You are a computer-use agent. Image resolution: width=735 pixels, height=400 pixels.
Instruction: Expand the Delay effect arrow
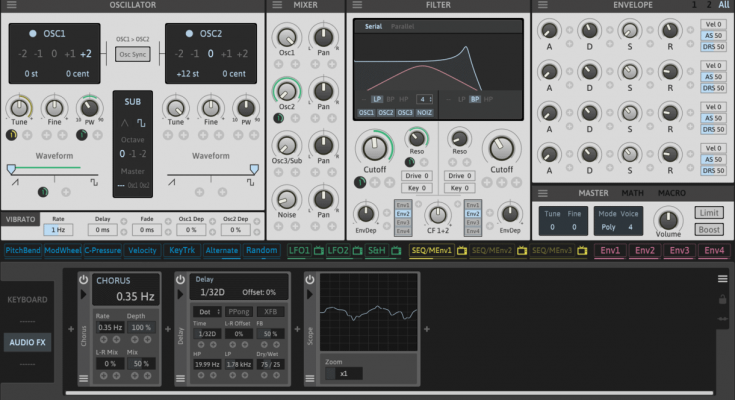(180, 294)
